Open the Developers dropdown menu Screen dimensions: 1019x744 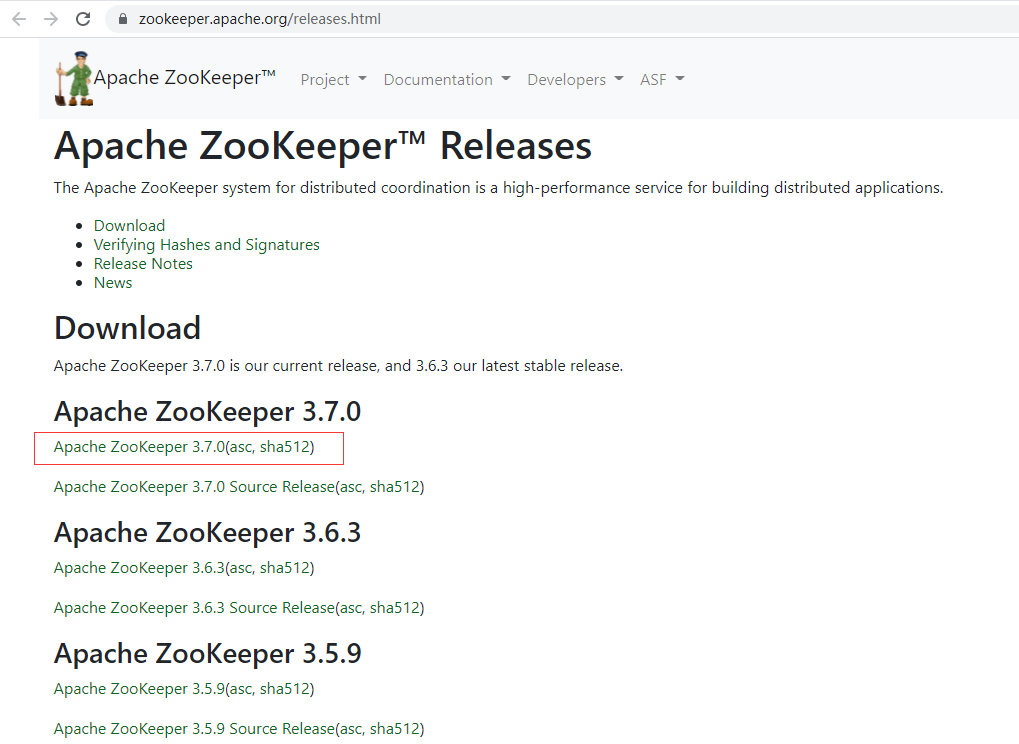tap(575, 79)
